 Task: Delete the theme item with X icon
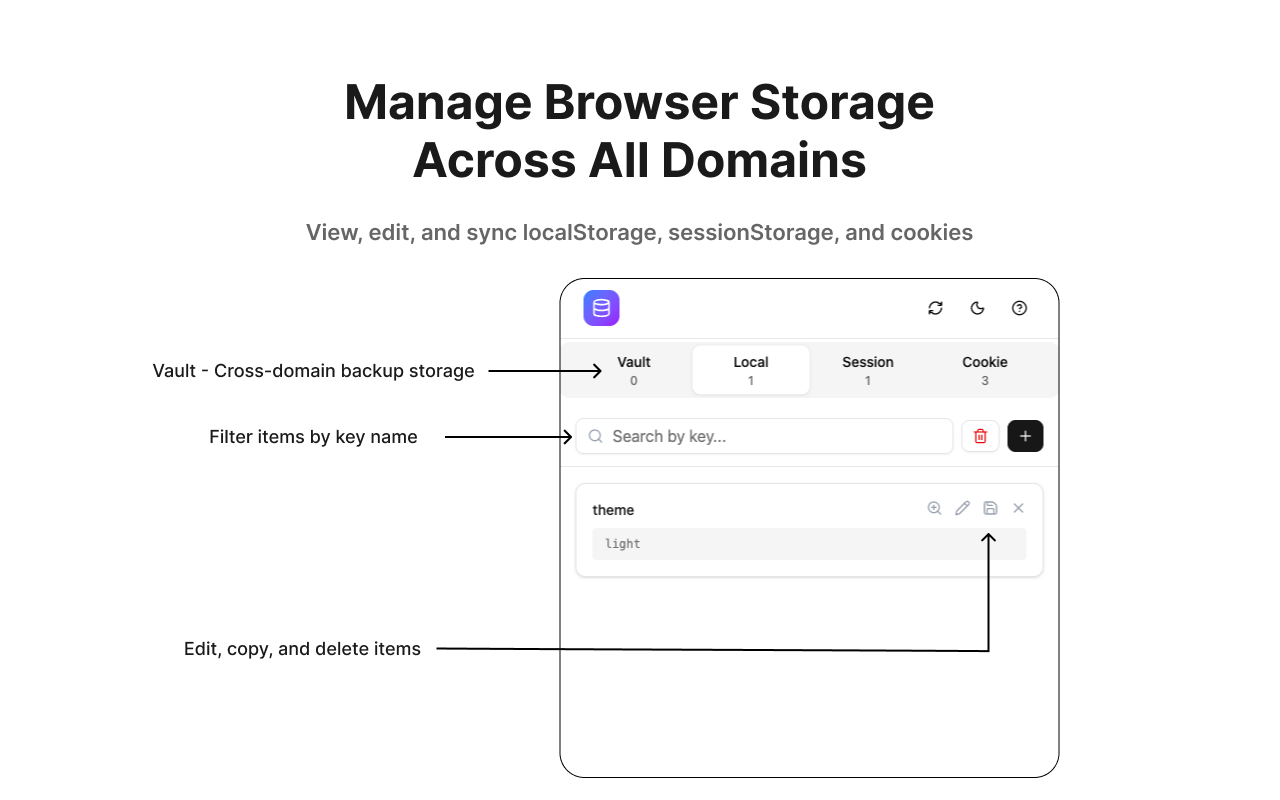pos(1018,508)
